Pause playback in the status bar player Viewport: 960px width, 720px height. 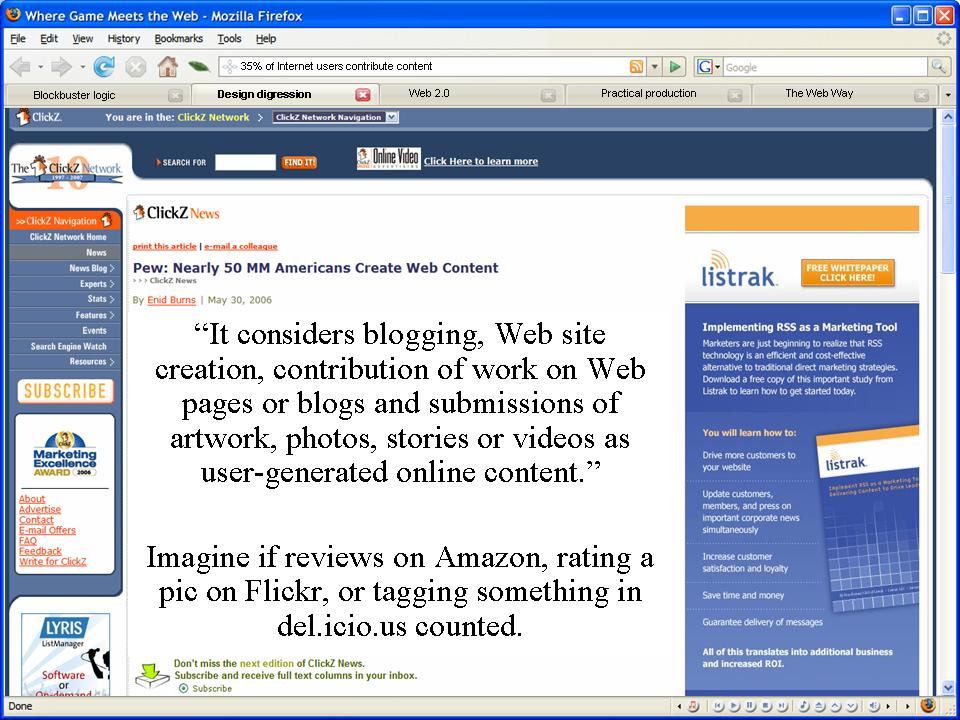click(751, 707)
